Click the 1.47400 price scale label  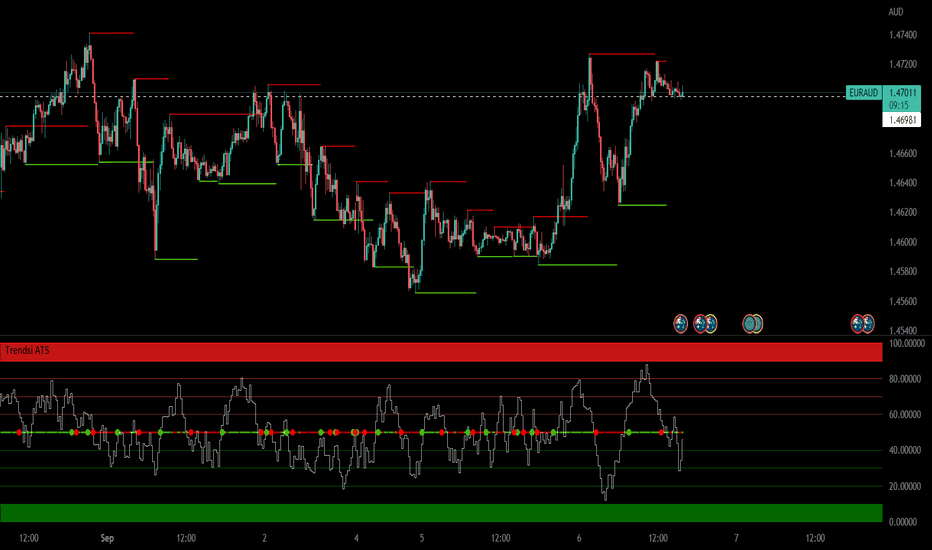903,35
